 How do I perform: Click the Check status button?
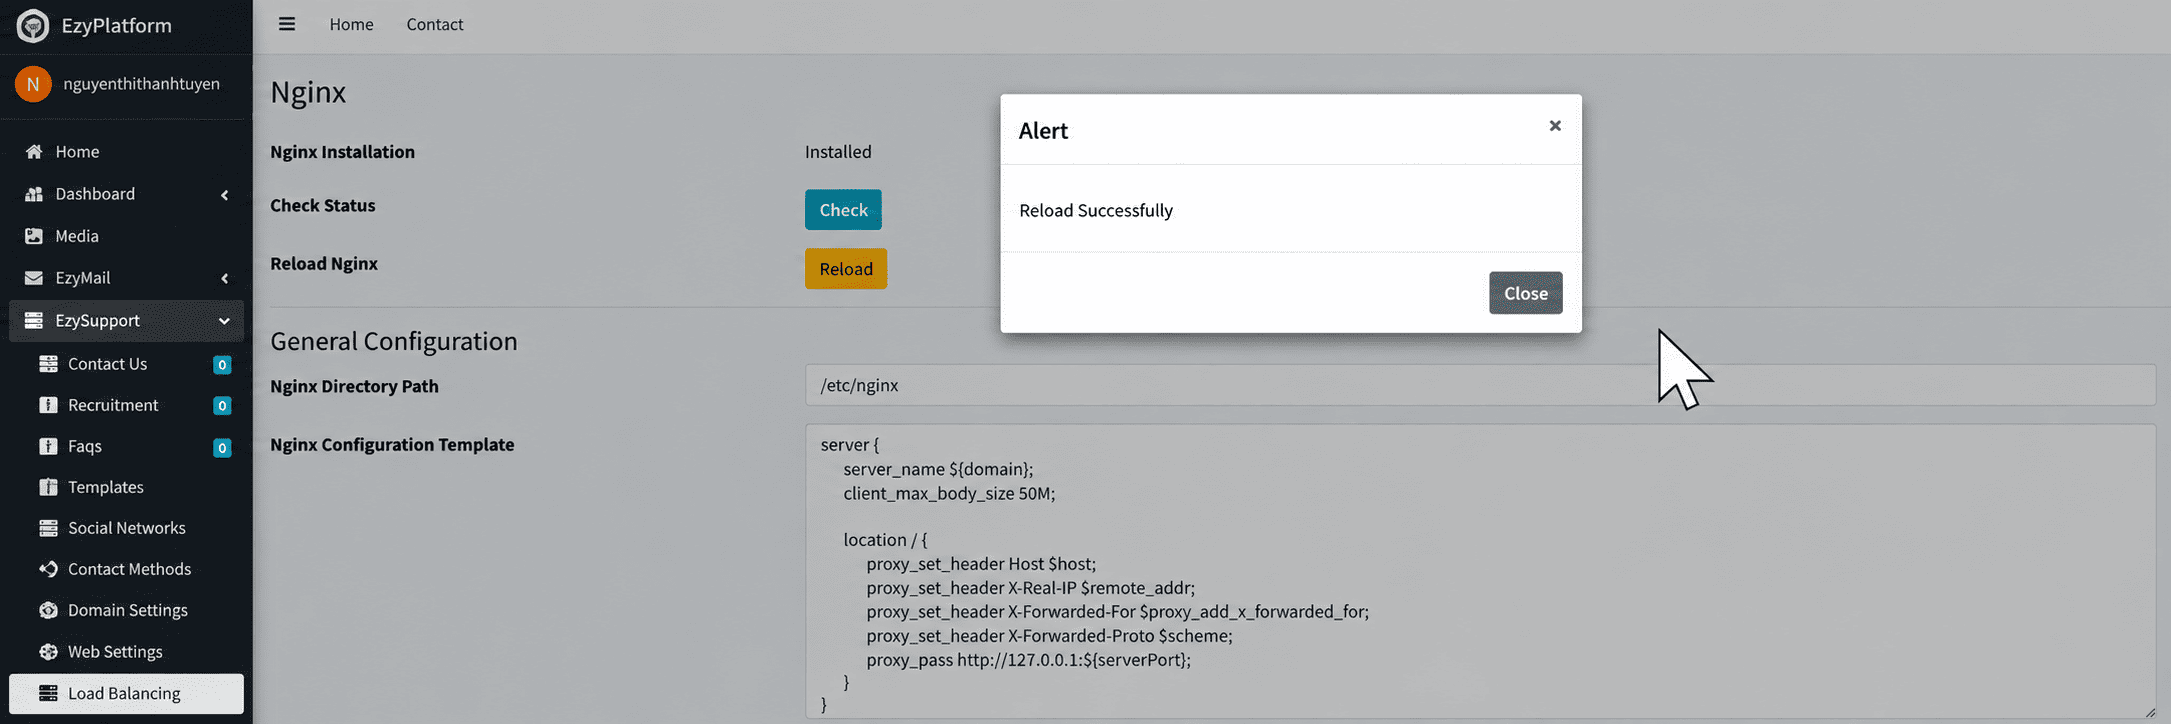tap(843, 210)
